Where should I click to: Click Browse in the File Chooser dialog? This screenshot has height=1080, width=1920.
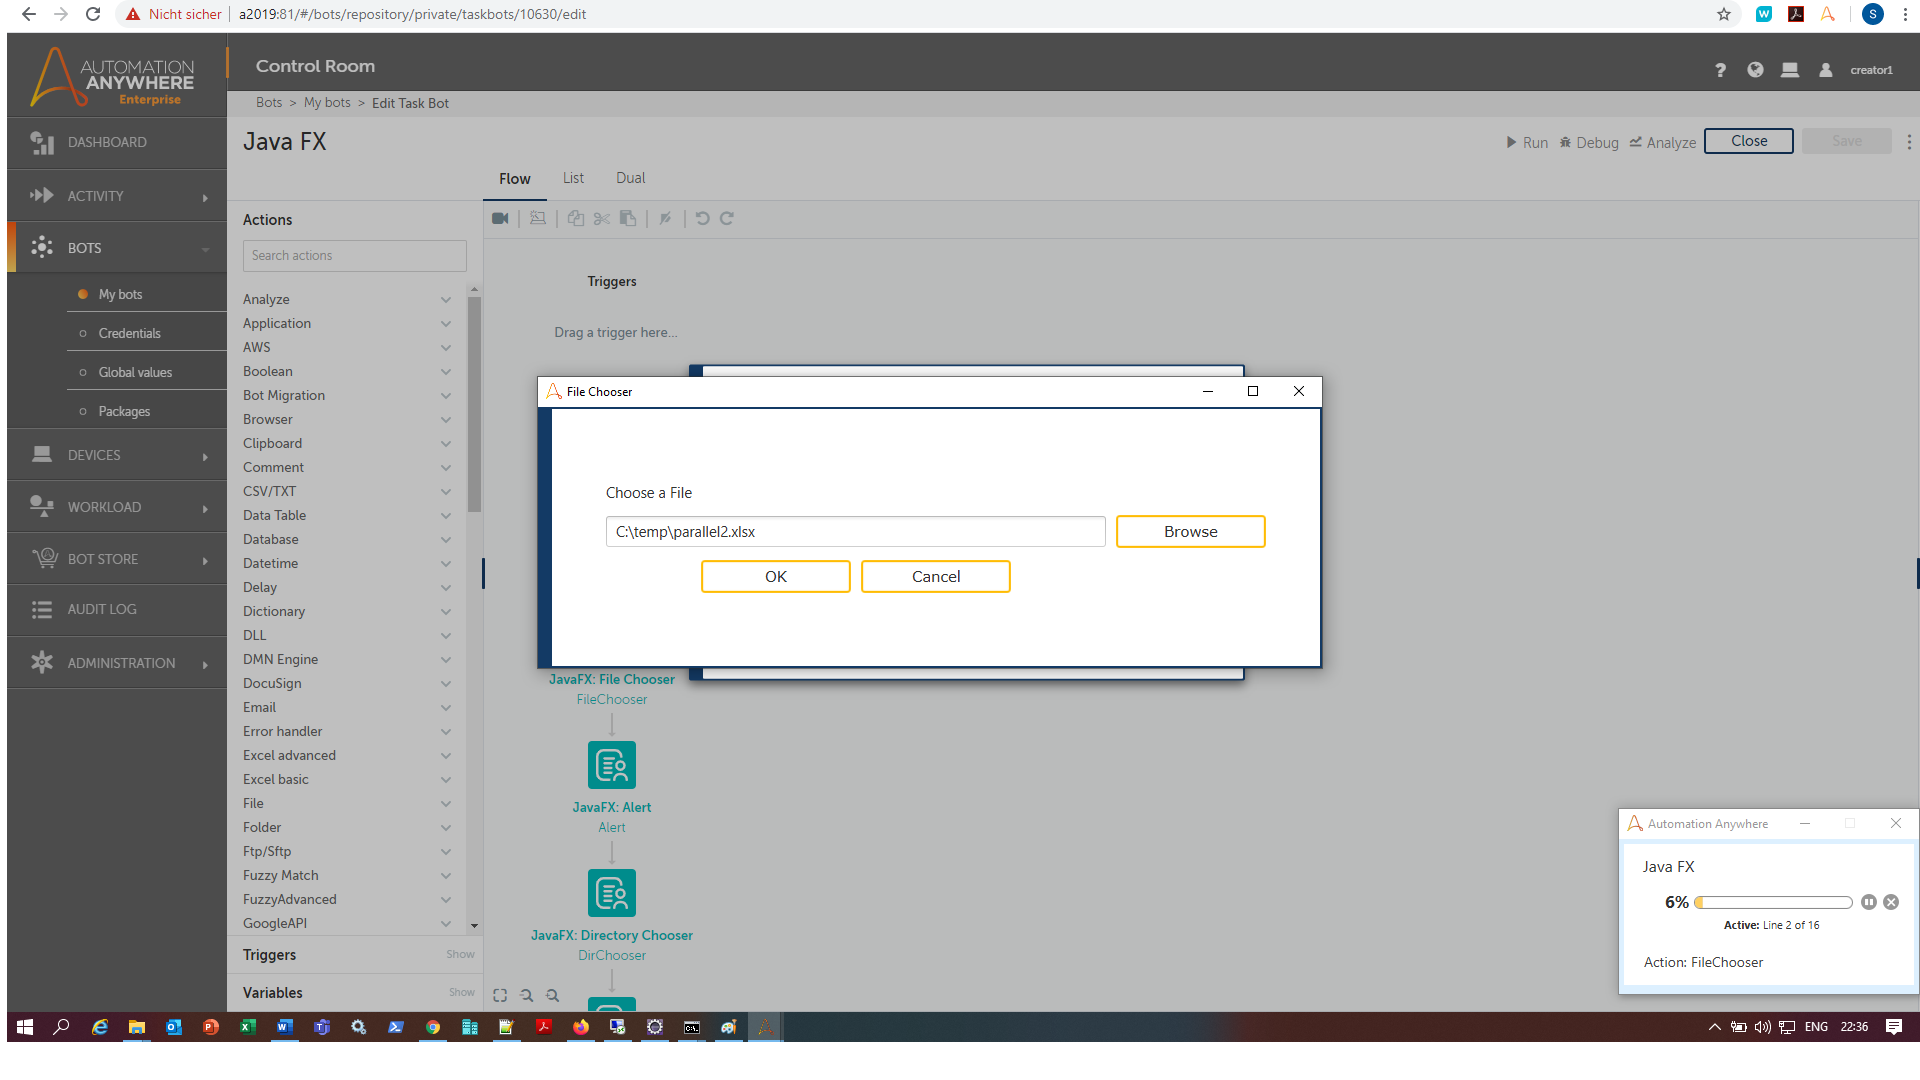1190,532
